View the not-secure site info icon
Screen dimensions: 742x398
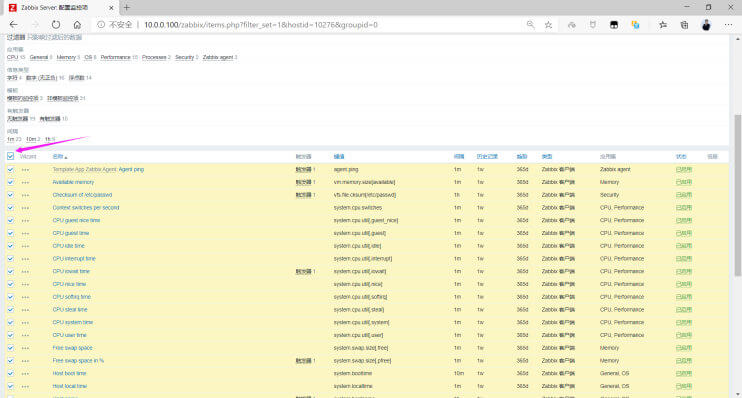[x=101, y=25]
